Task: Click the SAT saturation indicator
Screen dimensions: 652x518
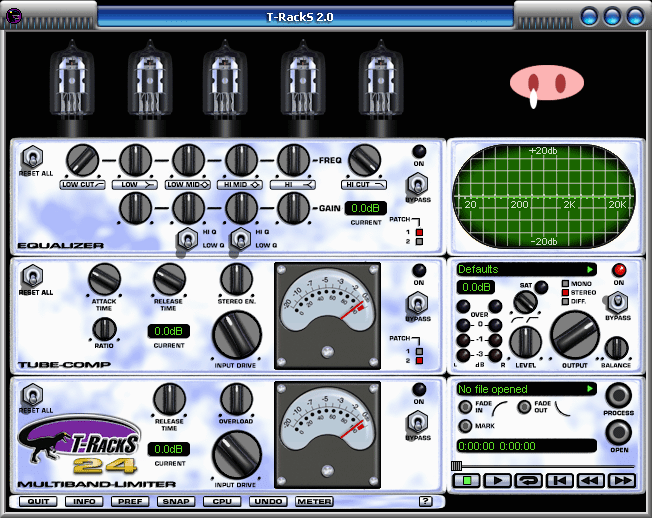Action: pyautogui.click(x=541, y=287)
